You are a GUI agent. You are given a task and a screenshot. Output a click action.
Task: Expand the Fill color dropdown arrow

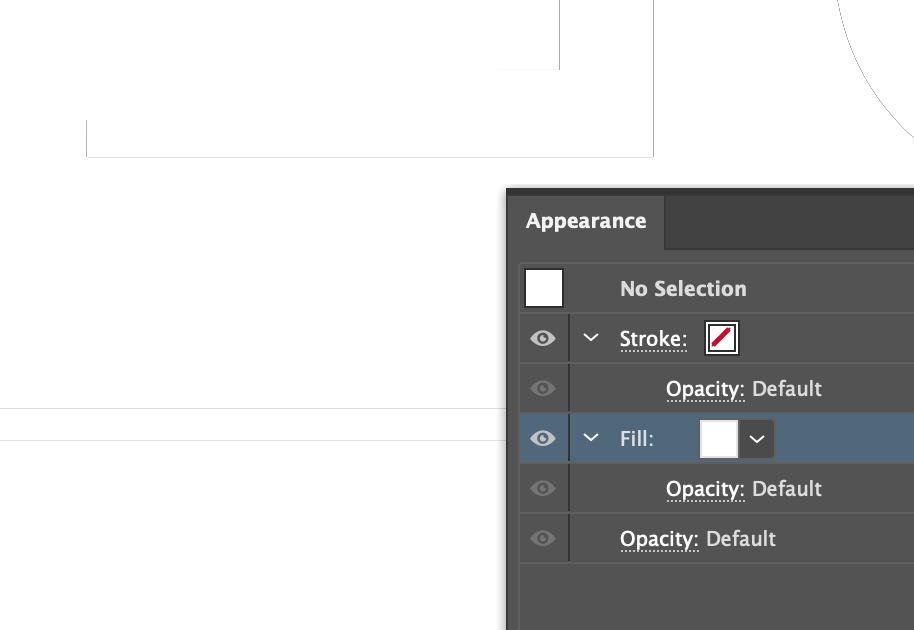(x=755, y=438)
